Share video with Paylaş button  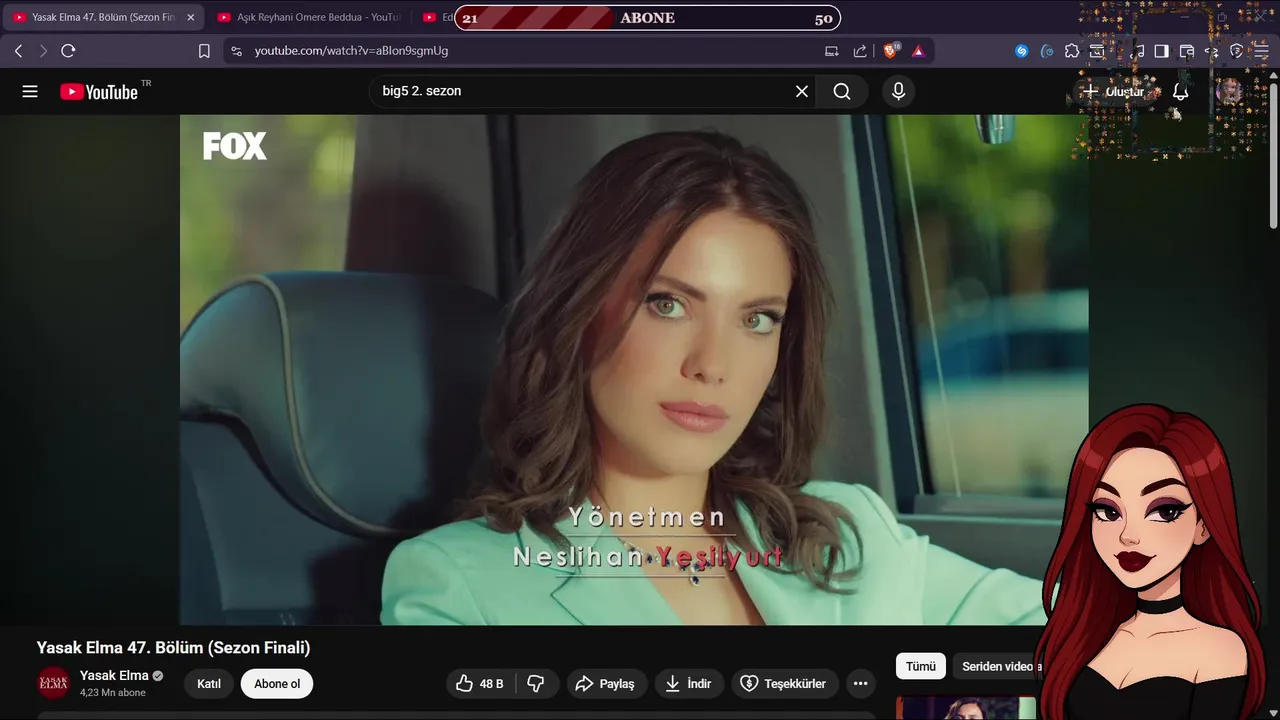pyautogui.click(x=606, y=684)
